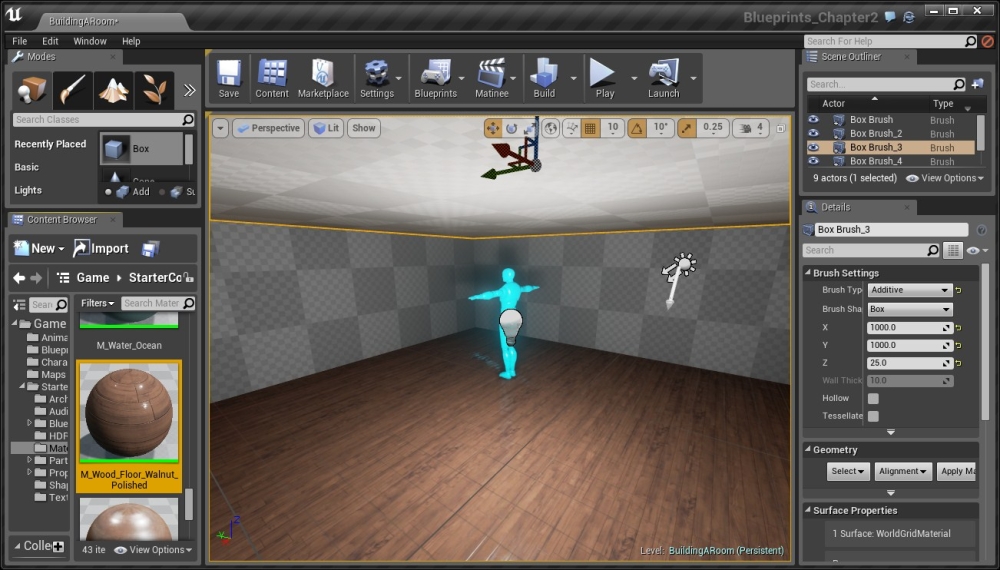Open the Lit view mode dropdown
1000x570 pixels.
click(327, 128)
